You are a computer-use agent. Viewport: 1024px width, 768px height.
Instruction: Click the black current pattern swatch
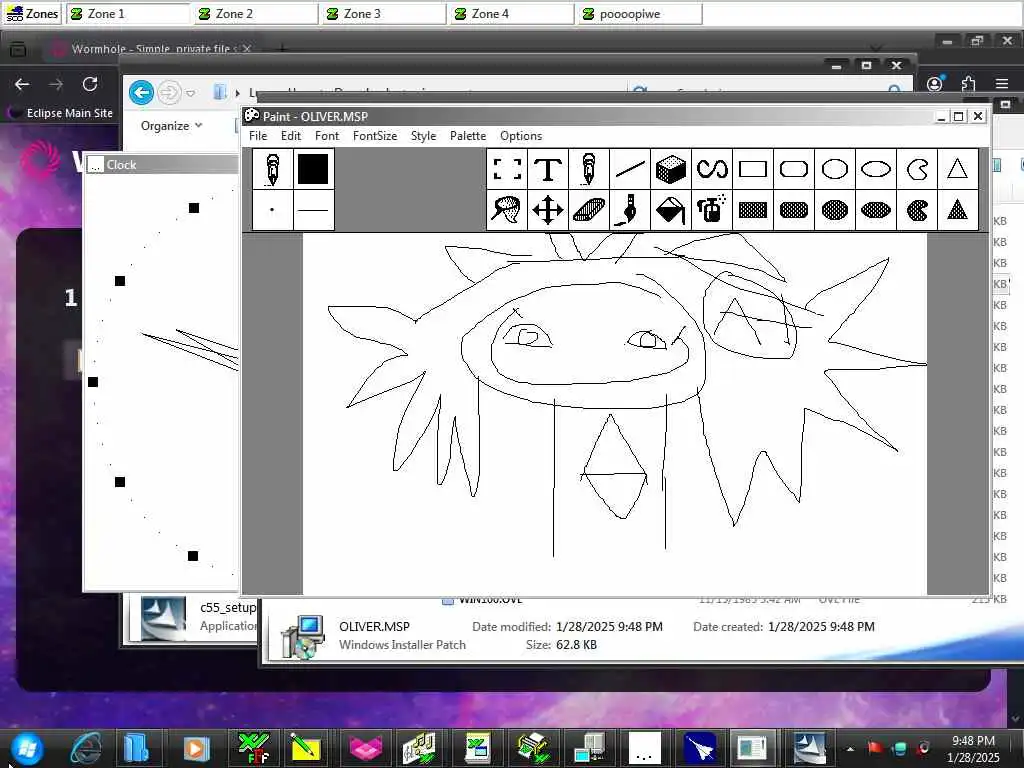coord(313,169)
